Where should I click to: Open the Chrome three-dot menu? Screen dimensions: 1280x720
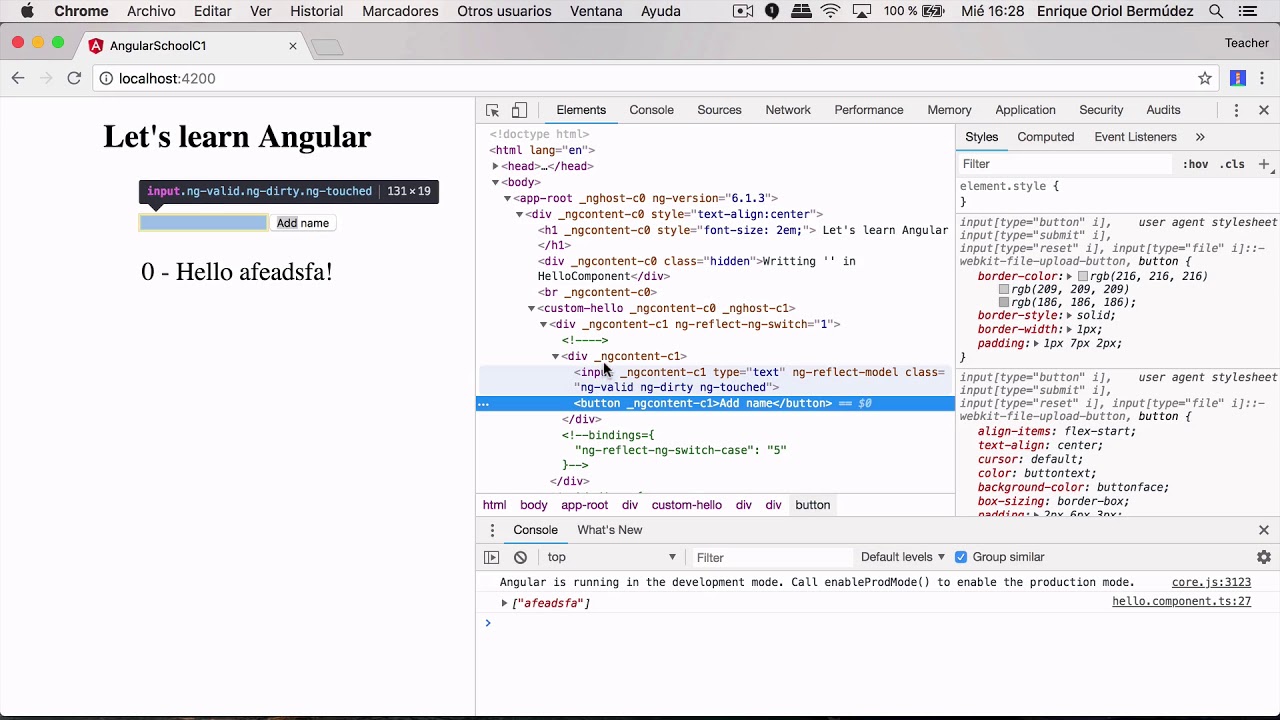point(1264,78)
